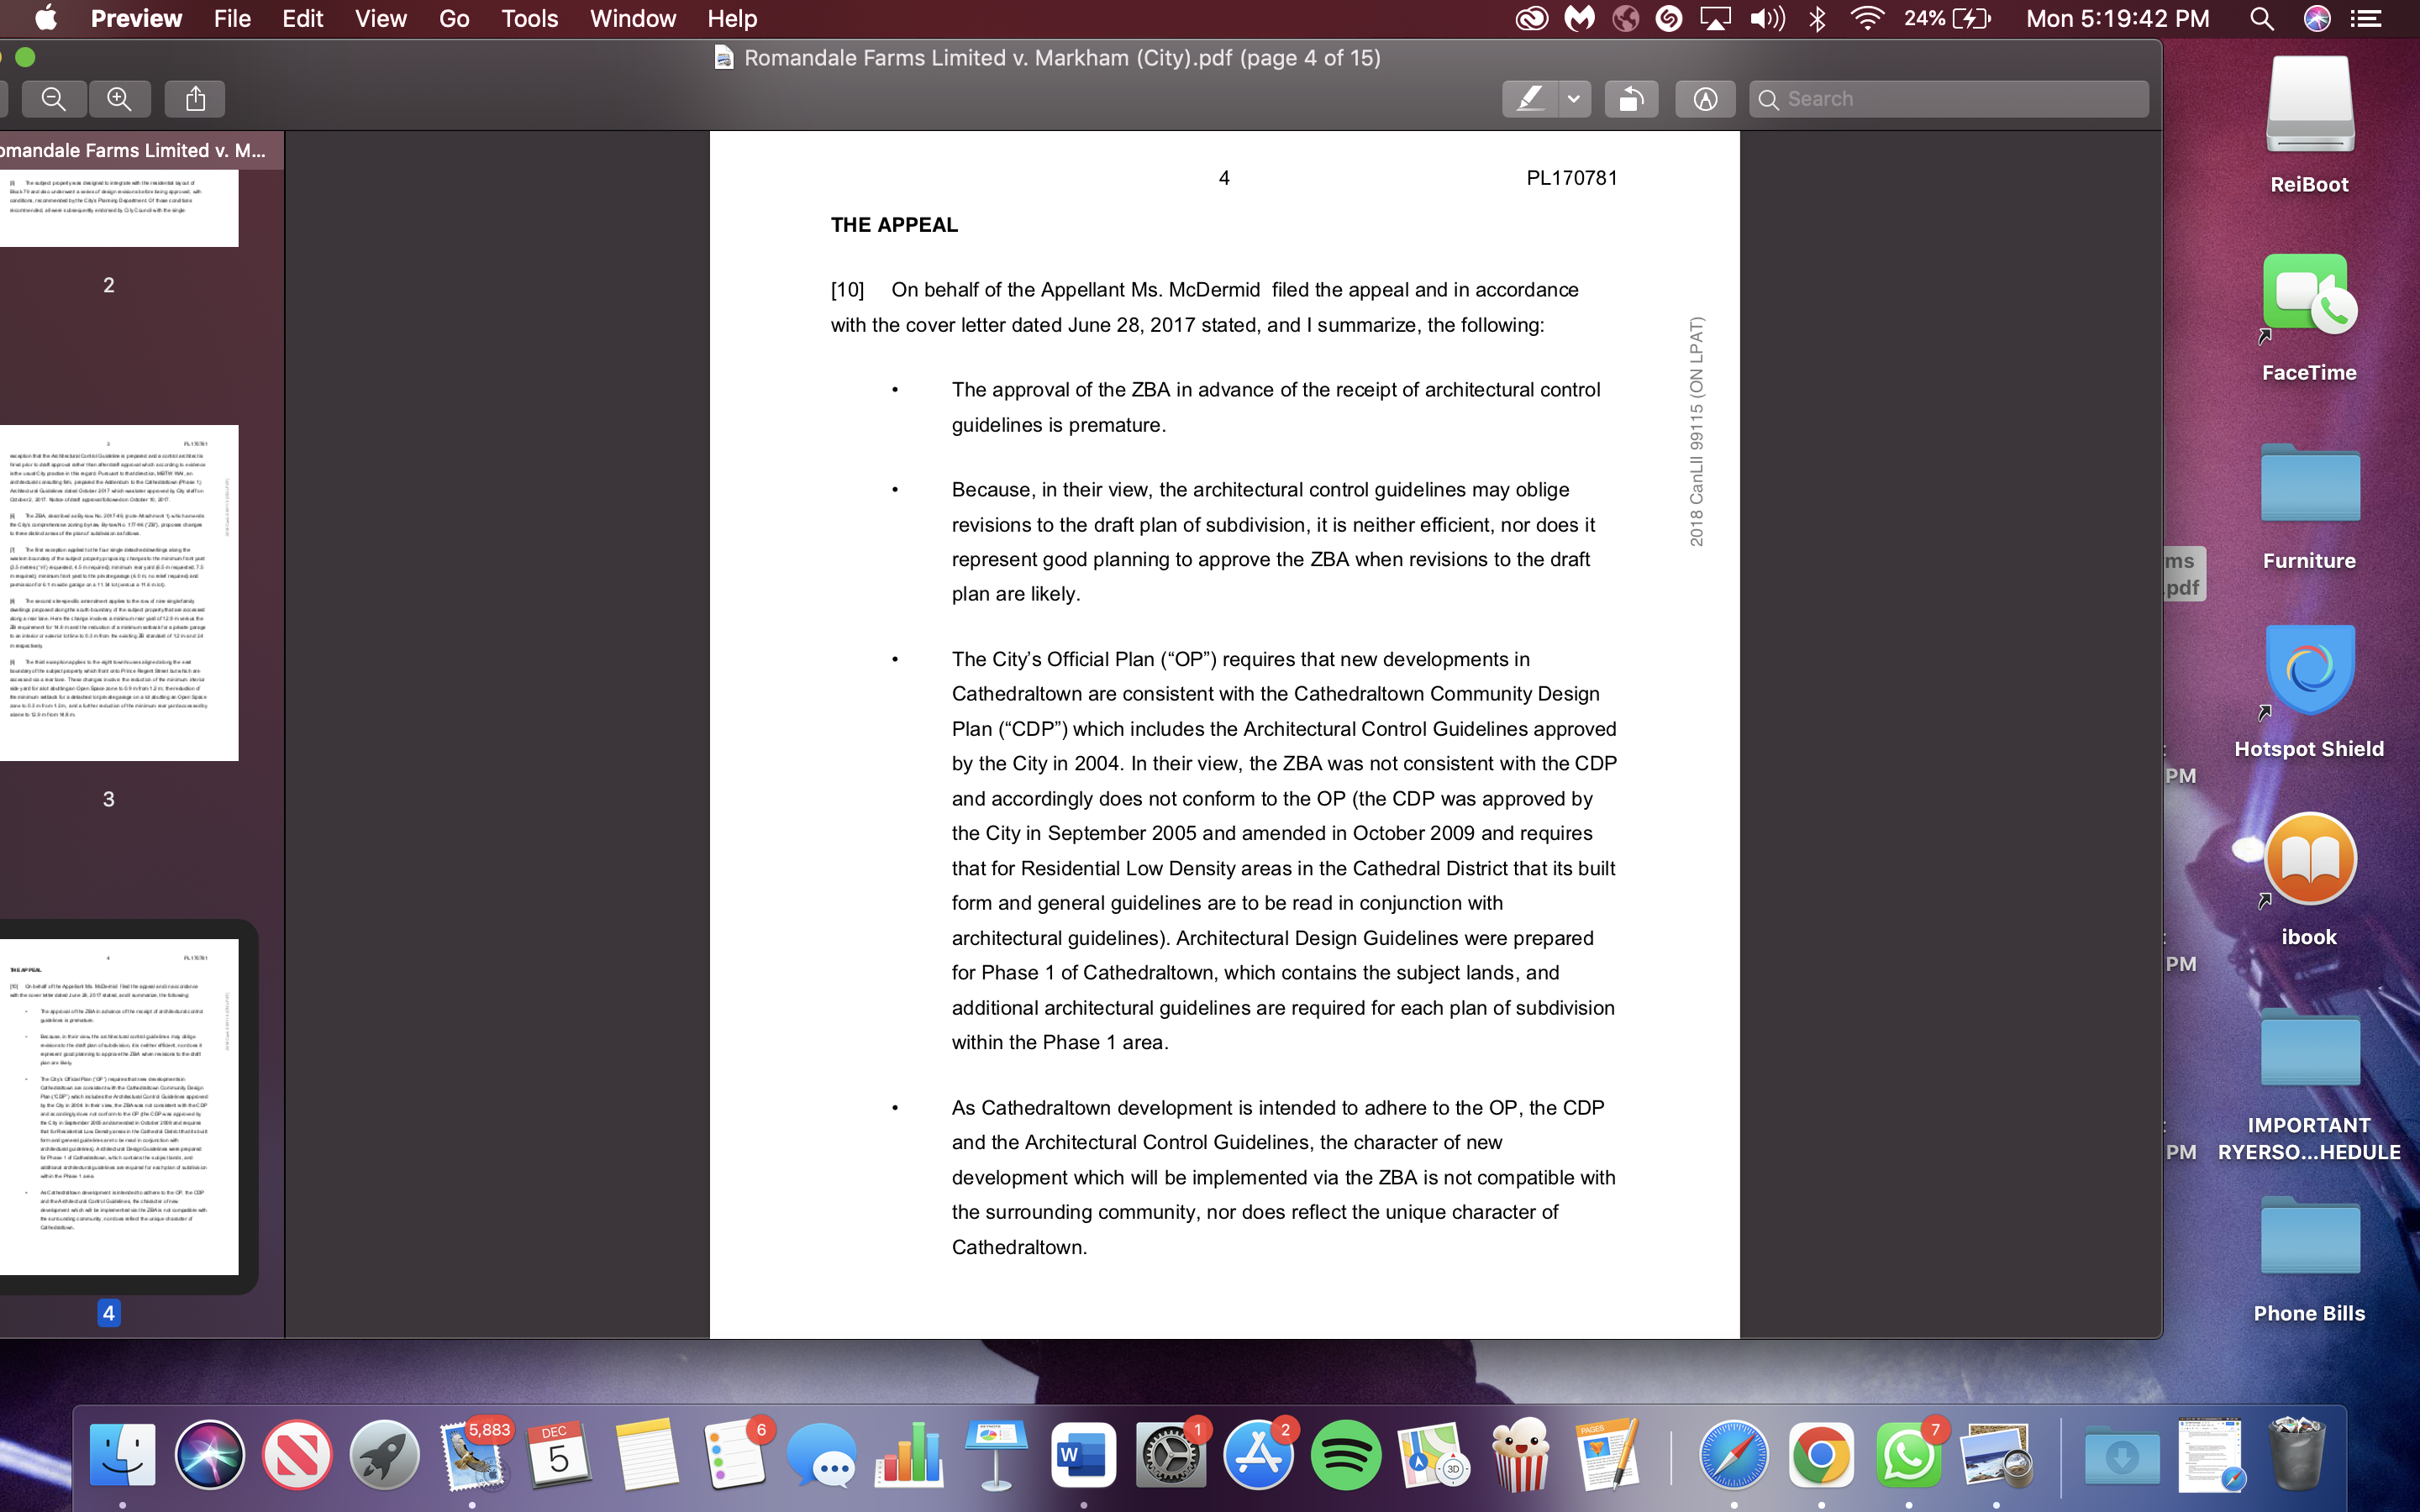Rotate the current page

tap(1630, 98)
